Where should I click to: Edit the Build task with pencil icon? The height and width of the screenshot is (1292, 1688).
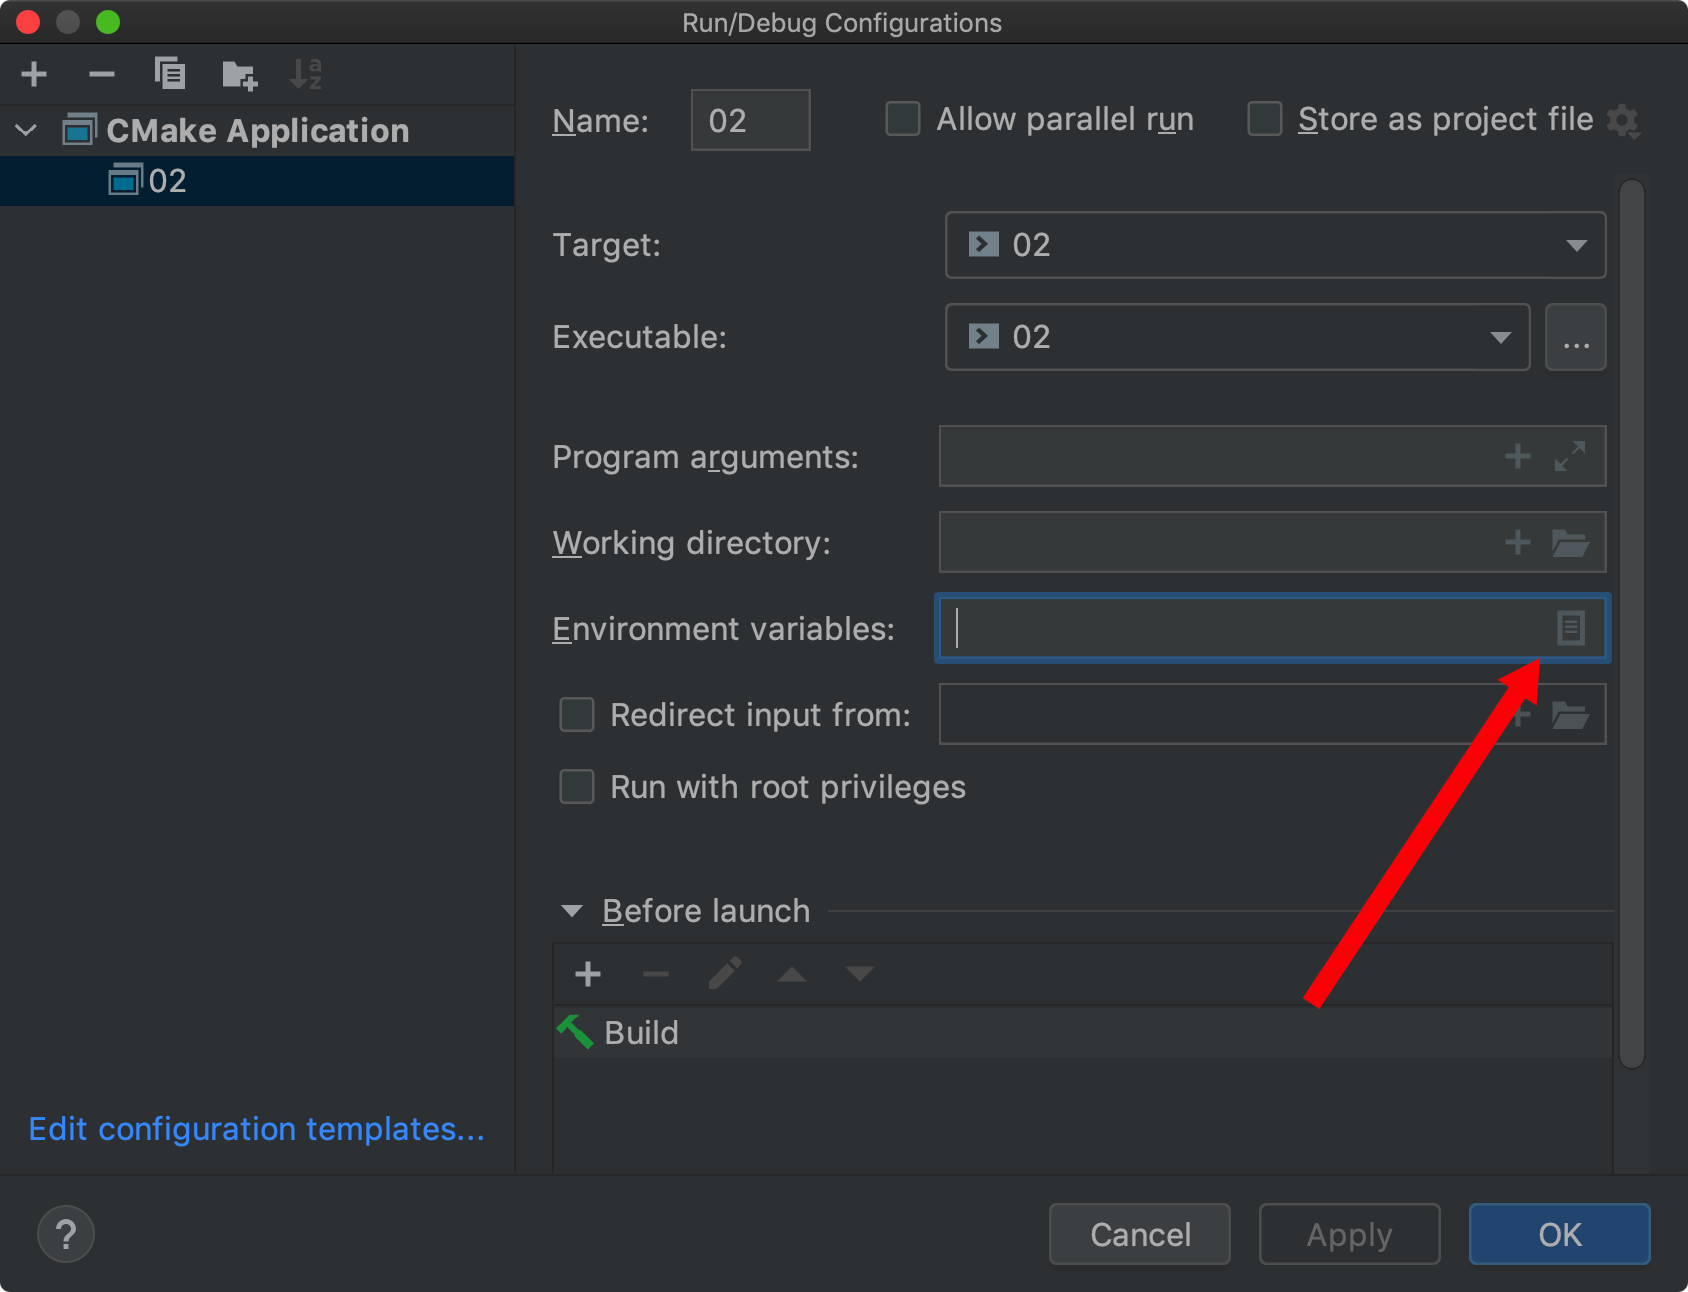coord(724,973)
